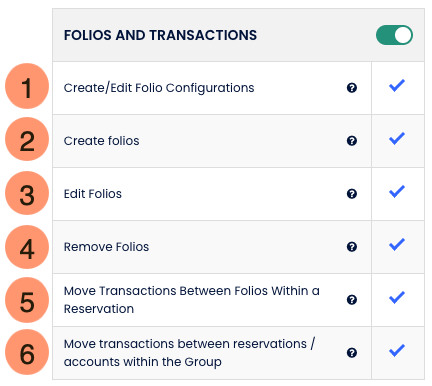
Task: Uncheck Create/Edit Folio Configurations permission
Action: pos(397,86)
